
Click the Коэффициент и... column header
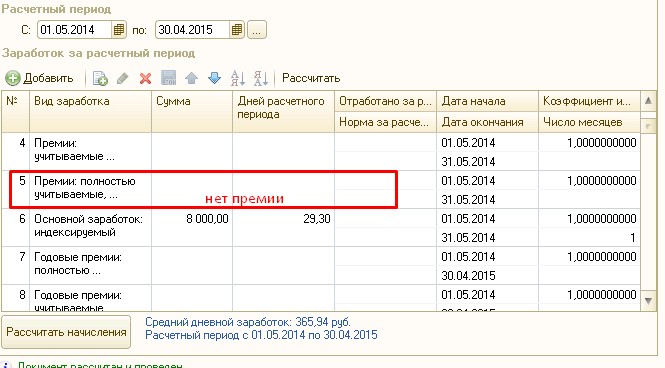589,101
